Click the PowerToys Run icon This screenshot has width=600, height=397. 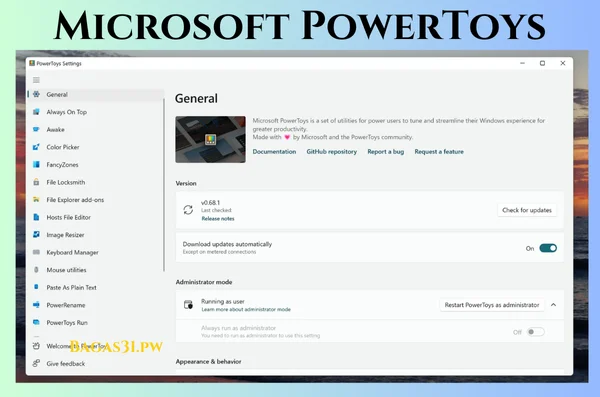click(x=36, y=322)
